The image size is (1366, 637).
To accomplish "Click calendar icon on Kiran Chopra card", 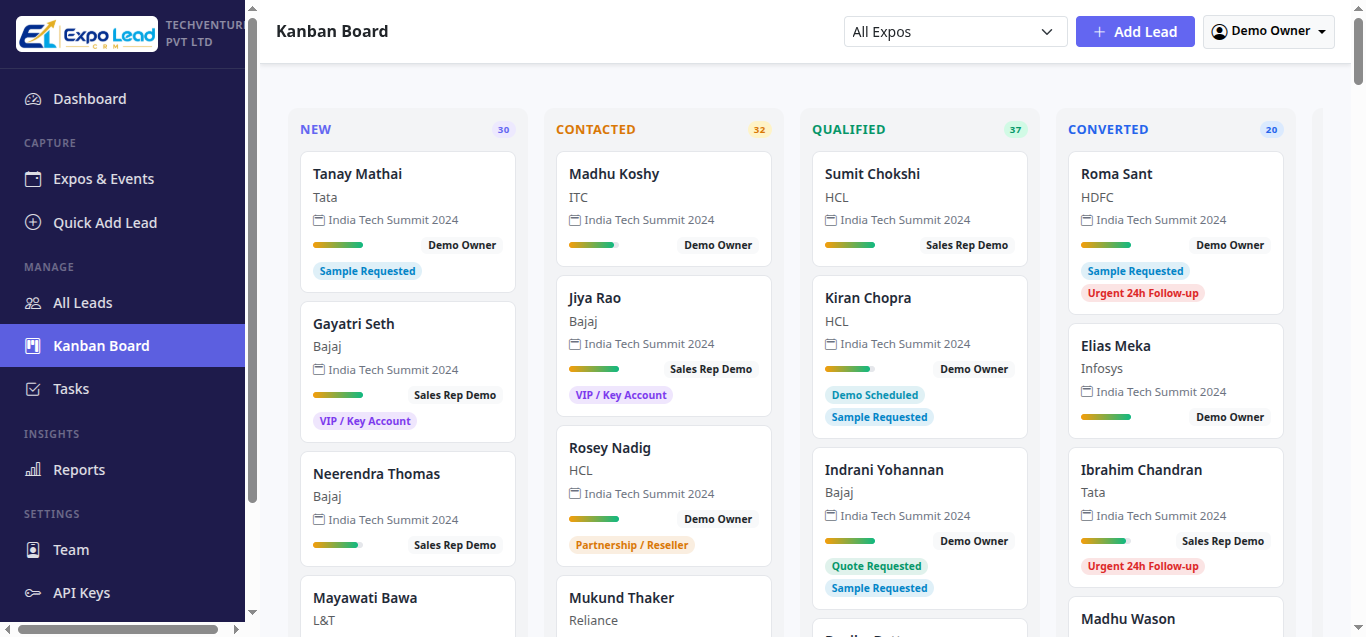I will click(831, 344).
